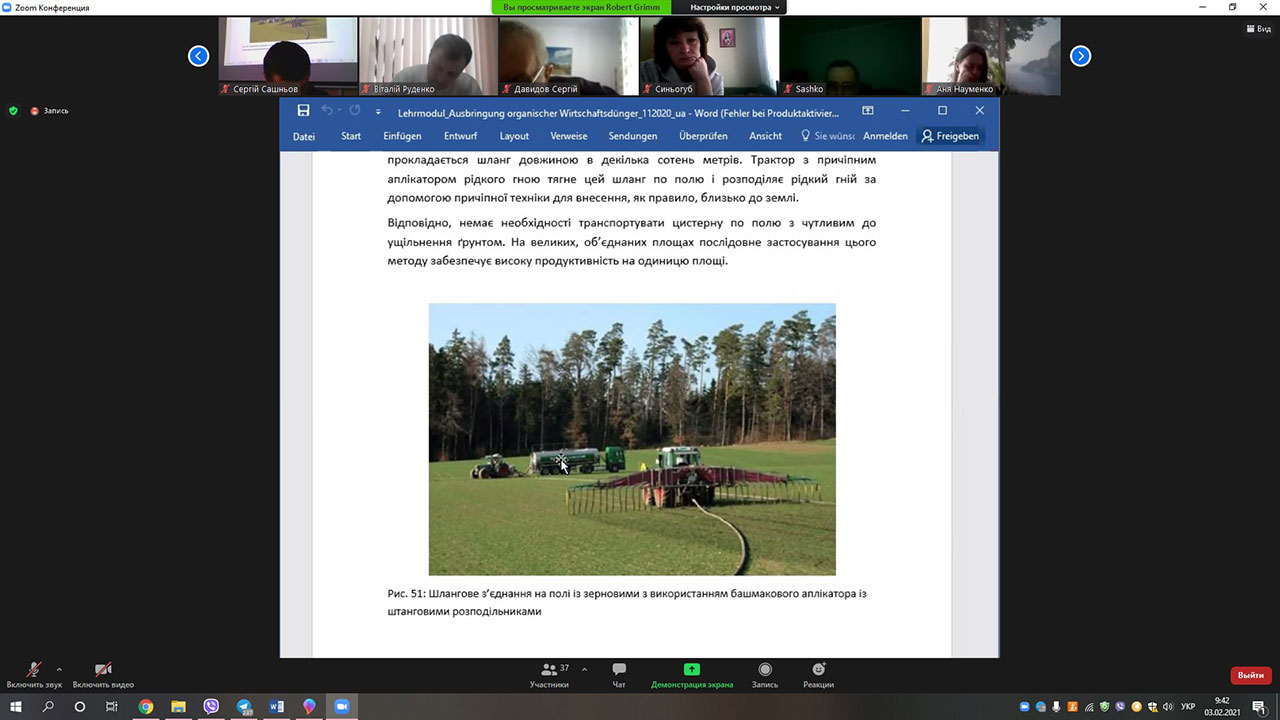This screenshot has height=720, width=1280.
Task: Switch to Word from the taskbar
Action: [276, 706]
